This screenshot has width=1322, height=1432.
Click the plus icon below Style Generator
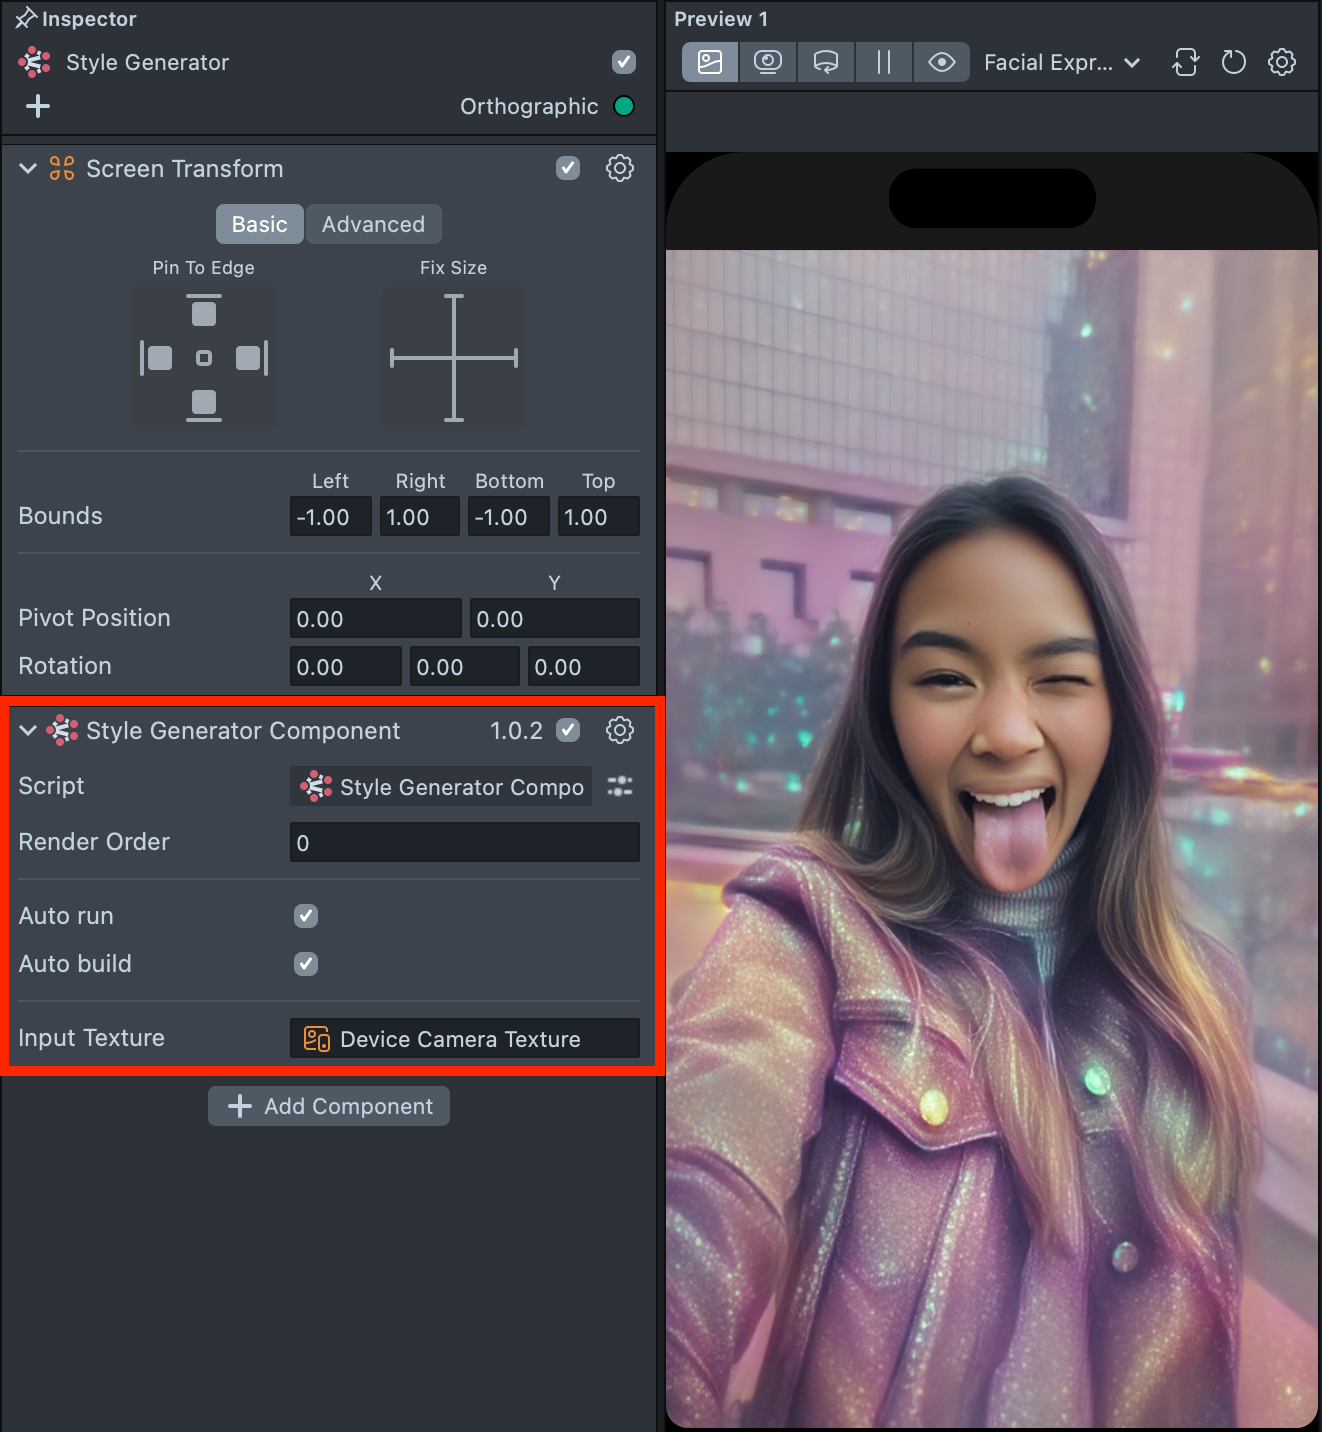click(x=38, y=106)
